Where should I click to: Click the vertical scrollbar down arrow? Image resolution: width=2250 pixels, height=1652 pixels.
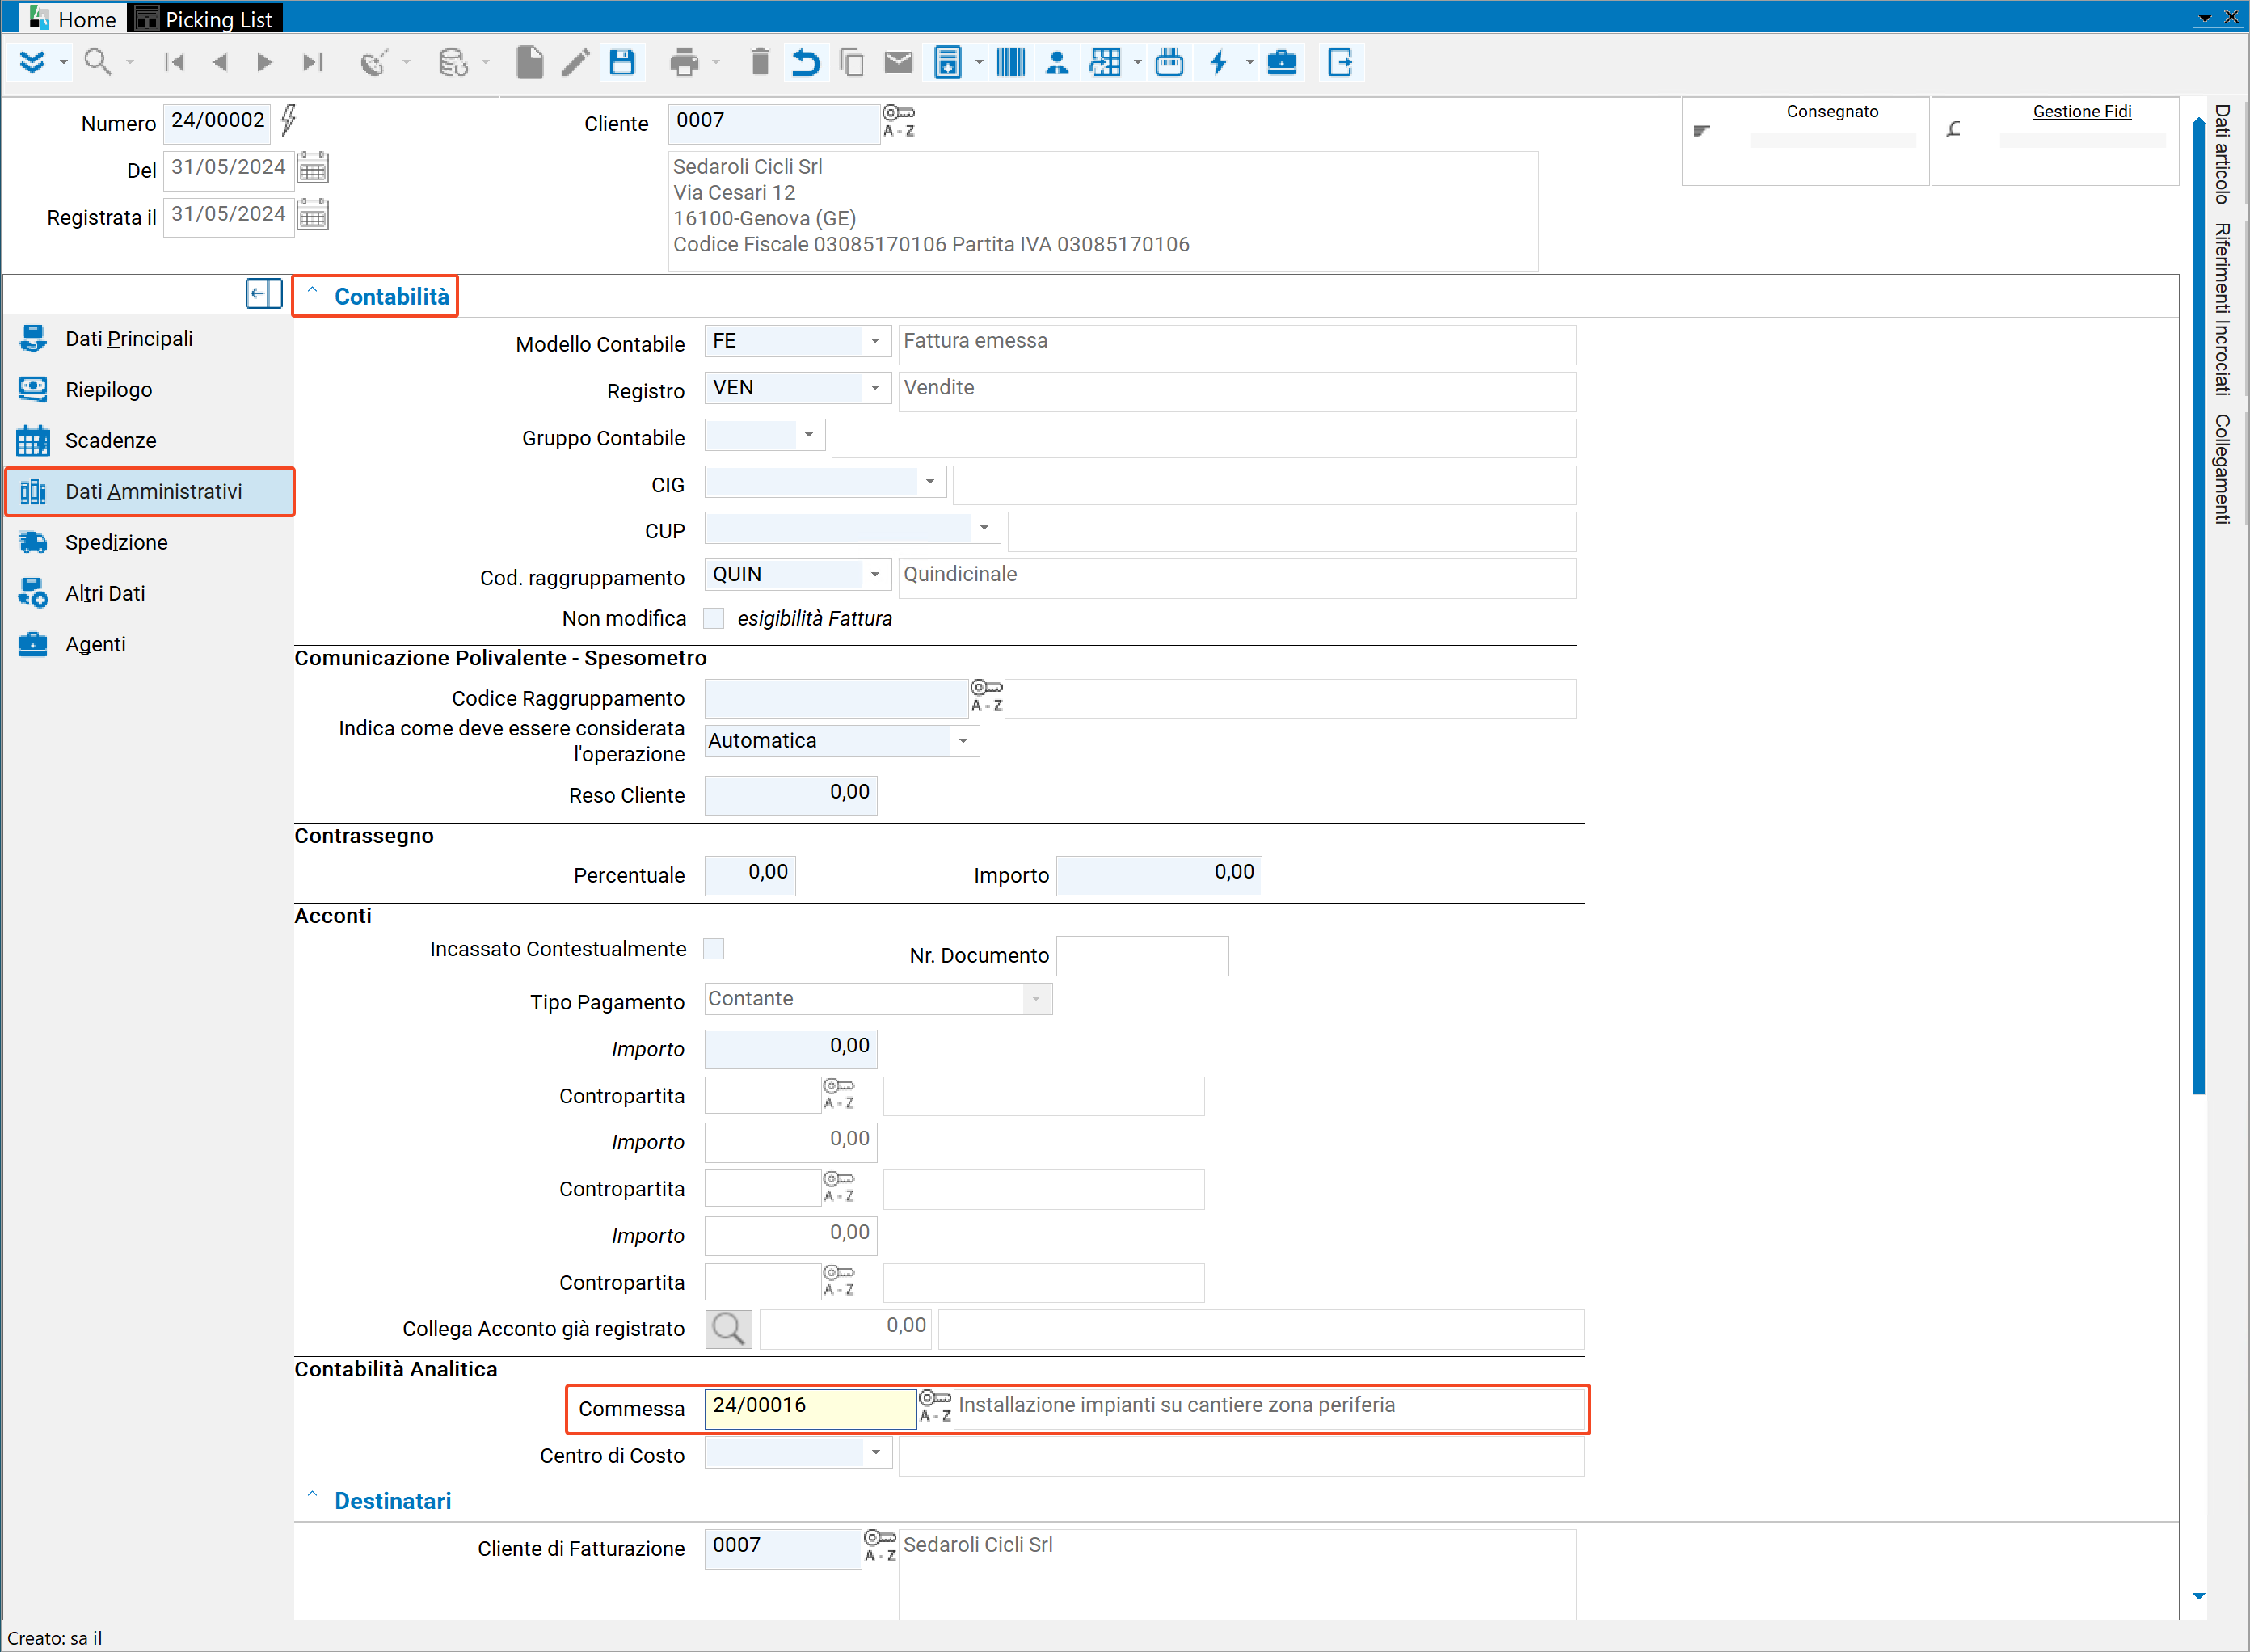point(2198,1596)
